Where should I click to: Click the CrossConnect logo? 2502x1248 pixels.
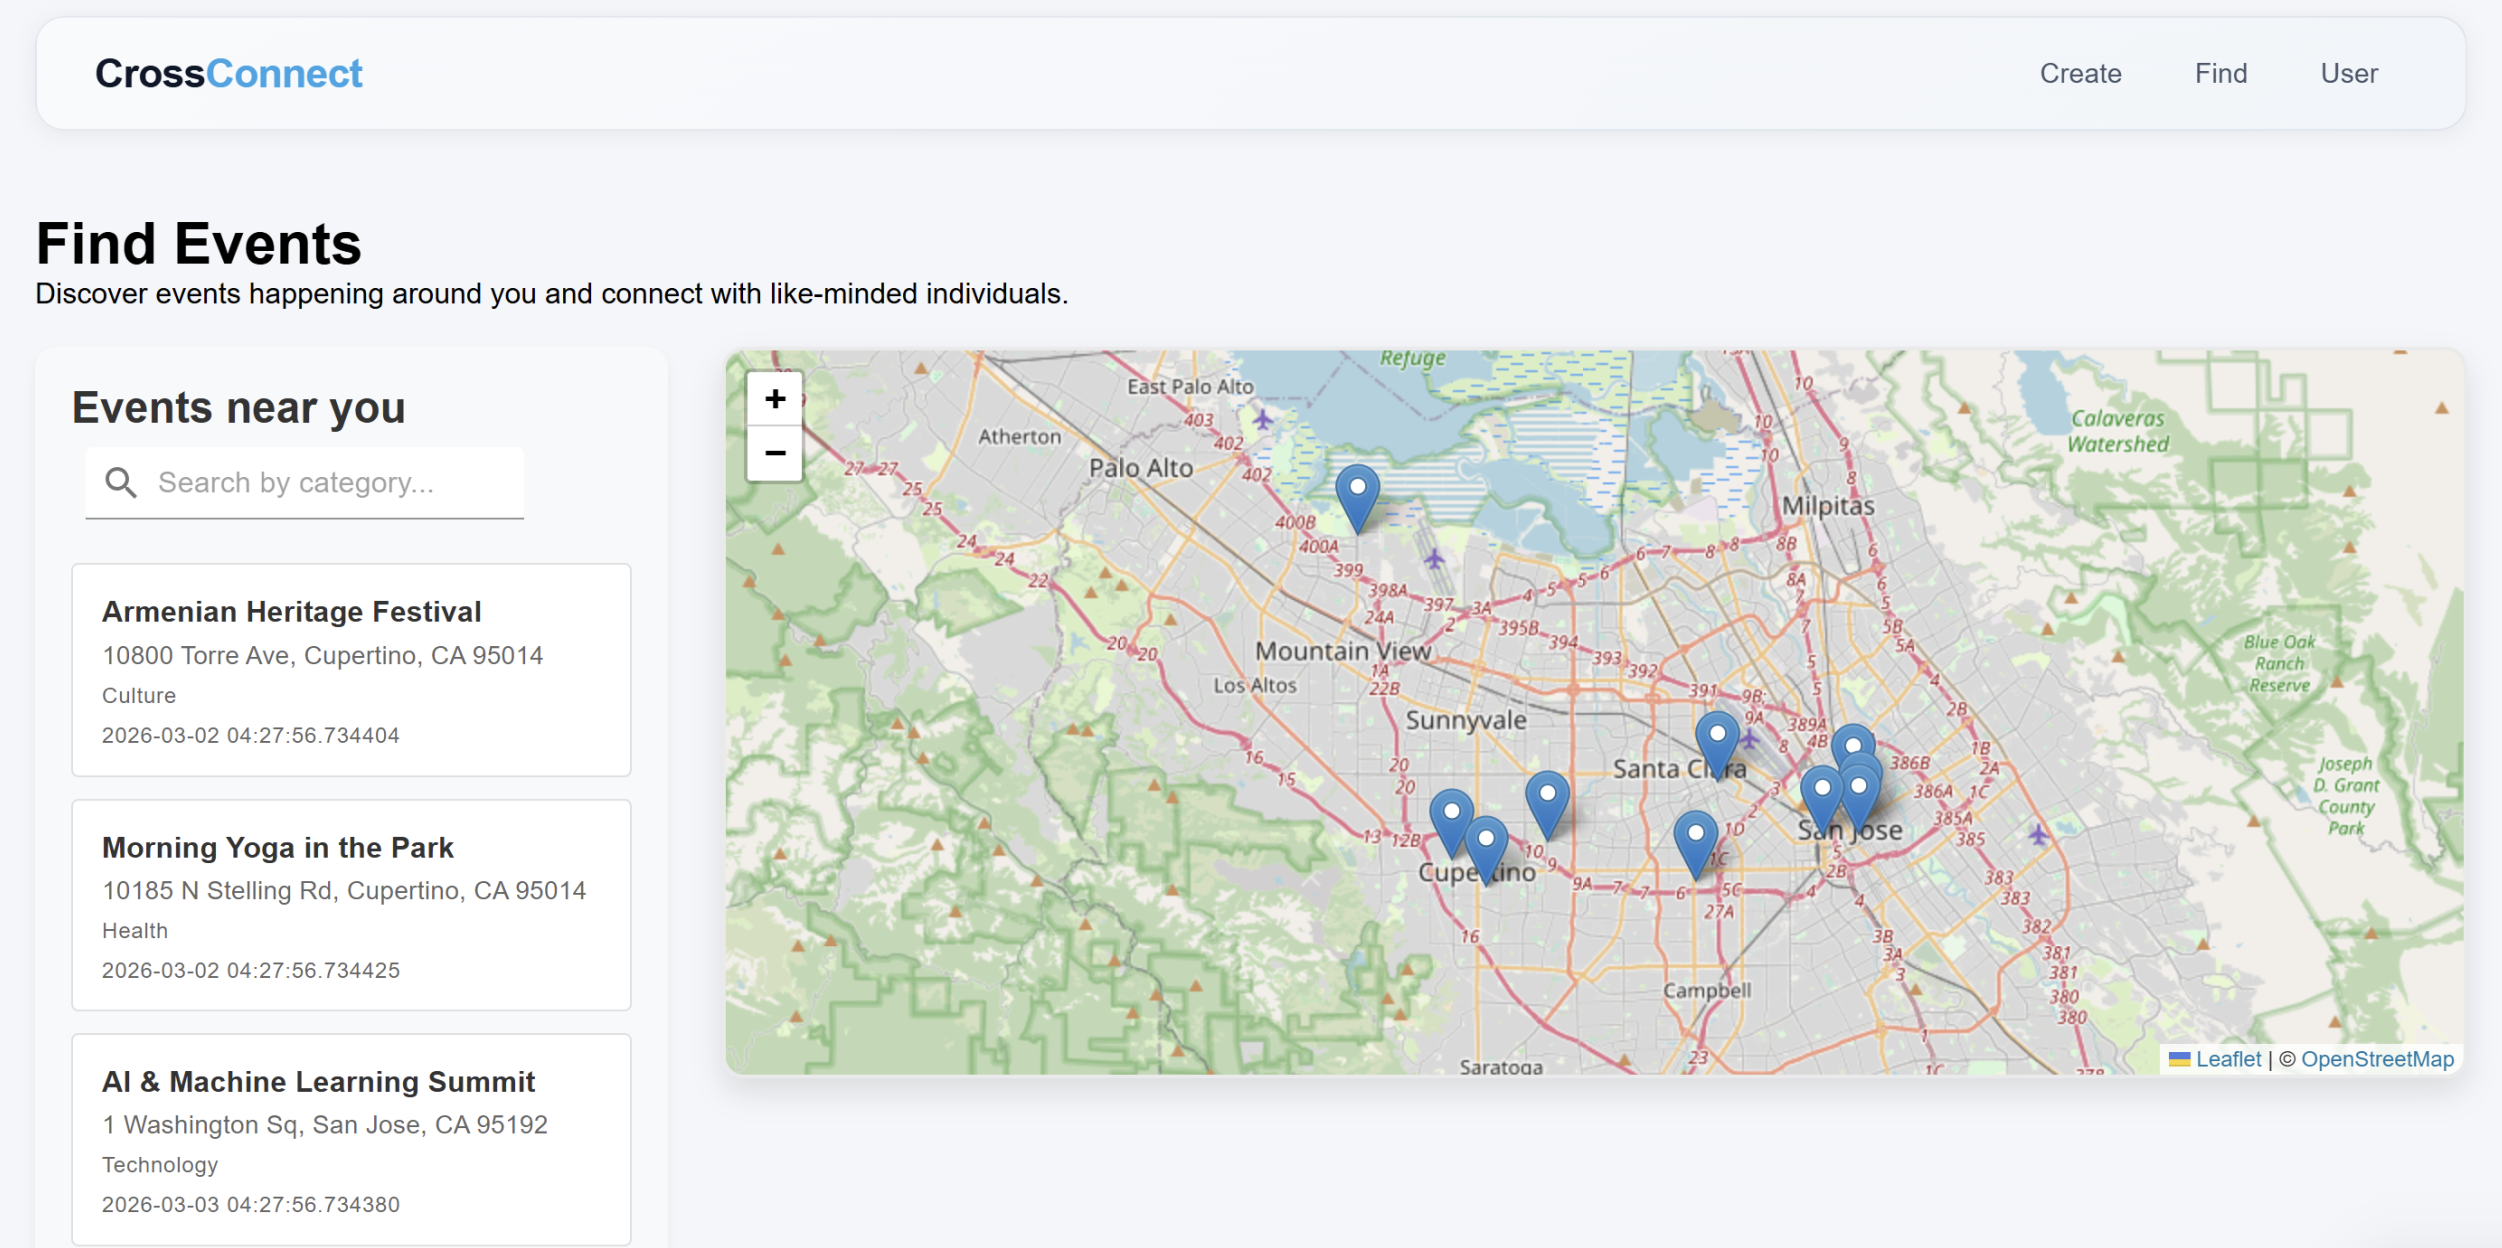228,74
